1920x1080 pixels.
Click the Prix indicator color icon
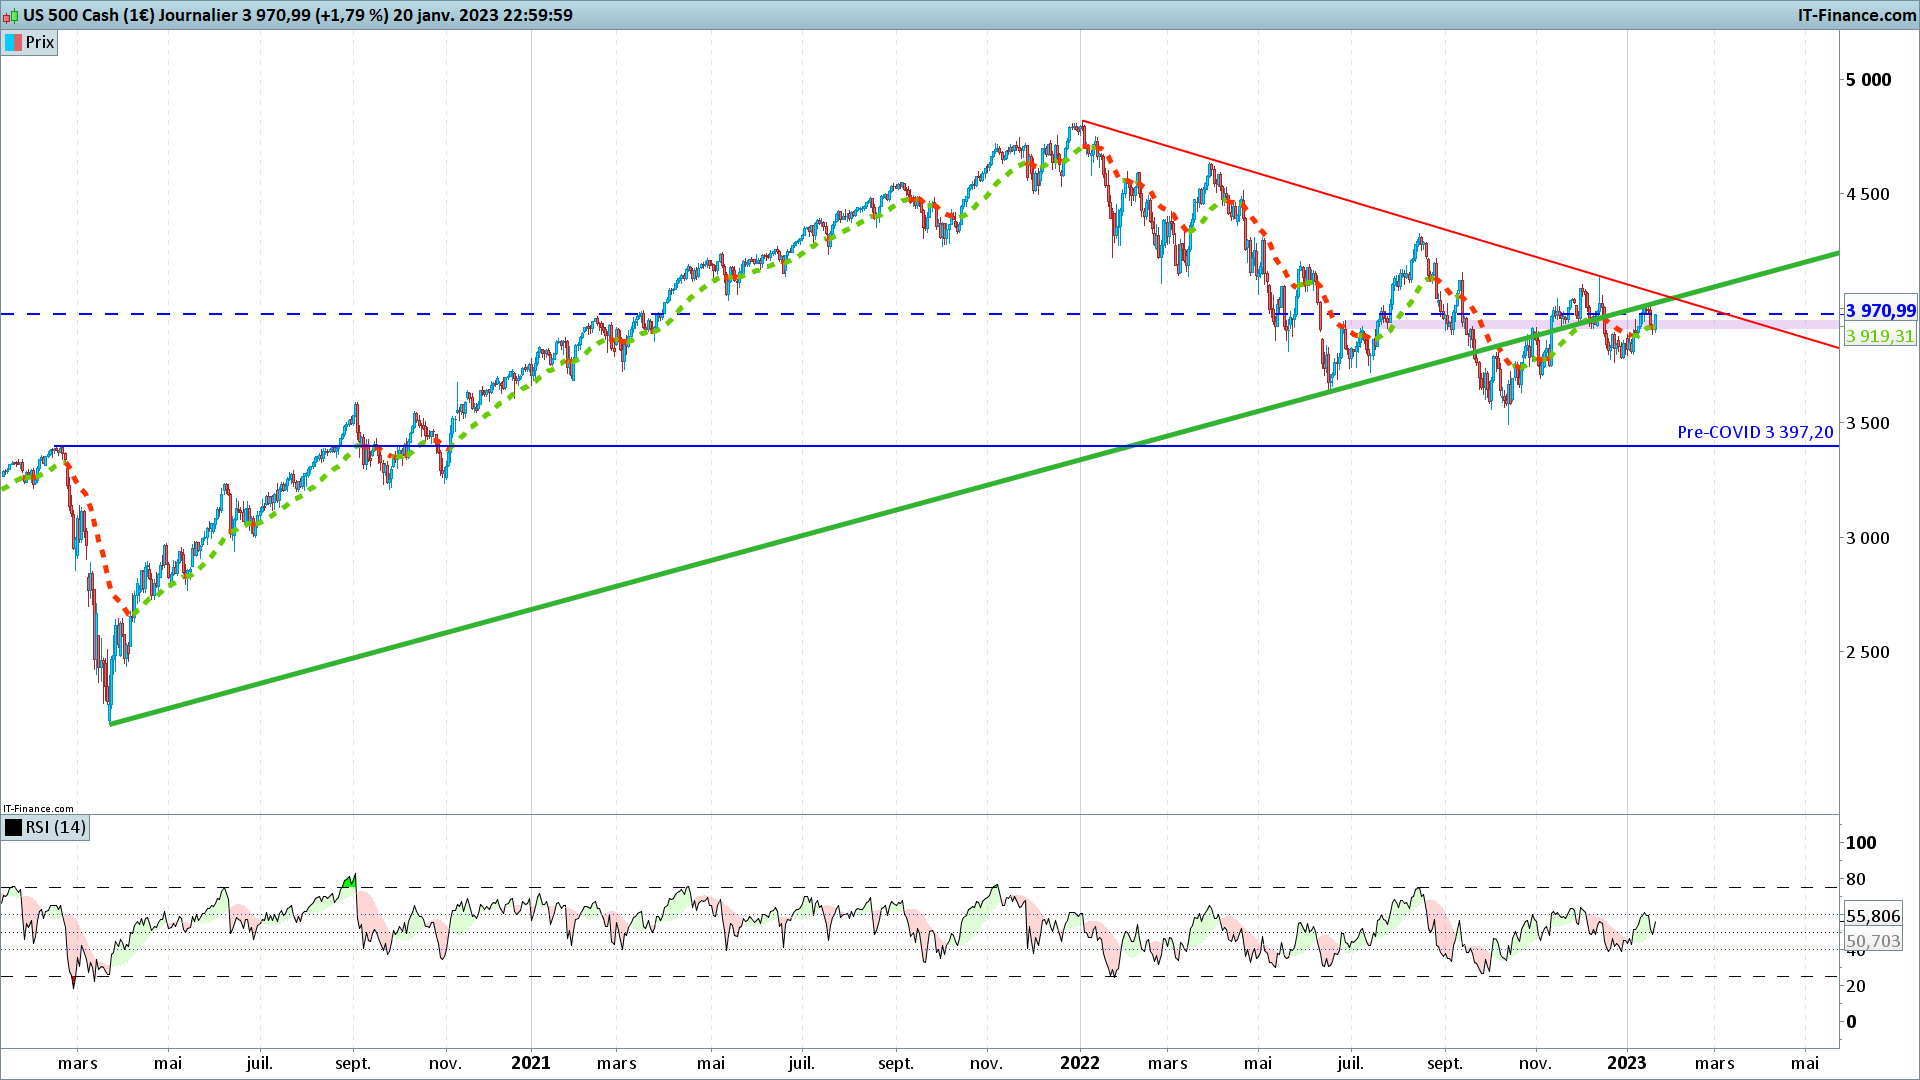[13, 42]
